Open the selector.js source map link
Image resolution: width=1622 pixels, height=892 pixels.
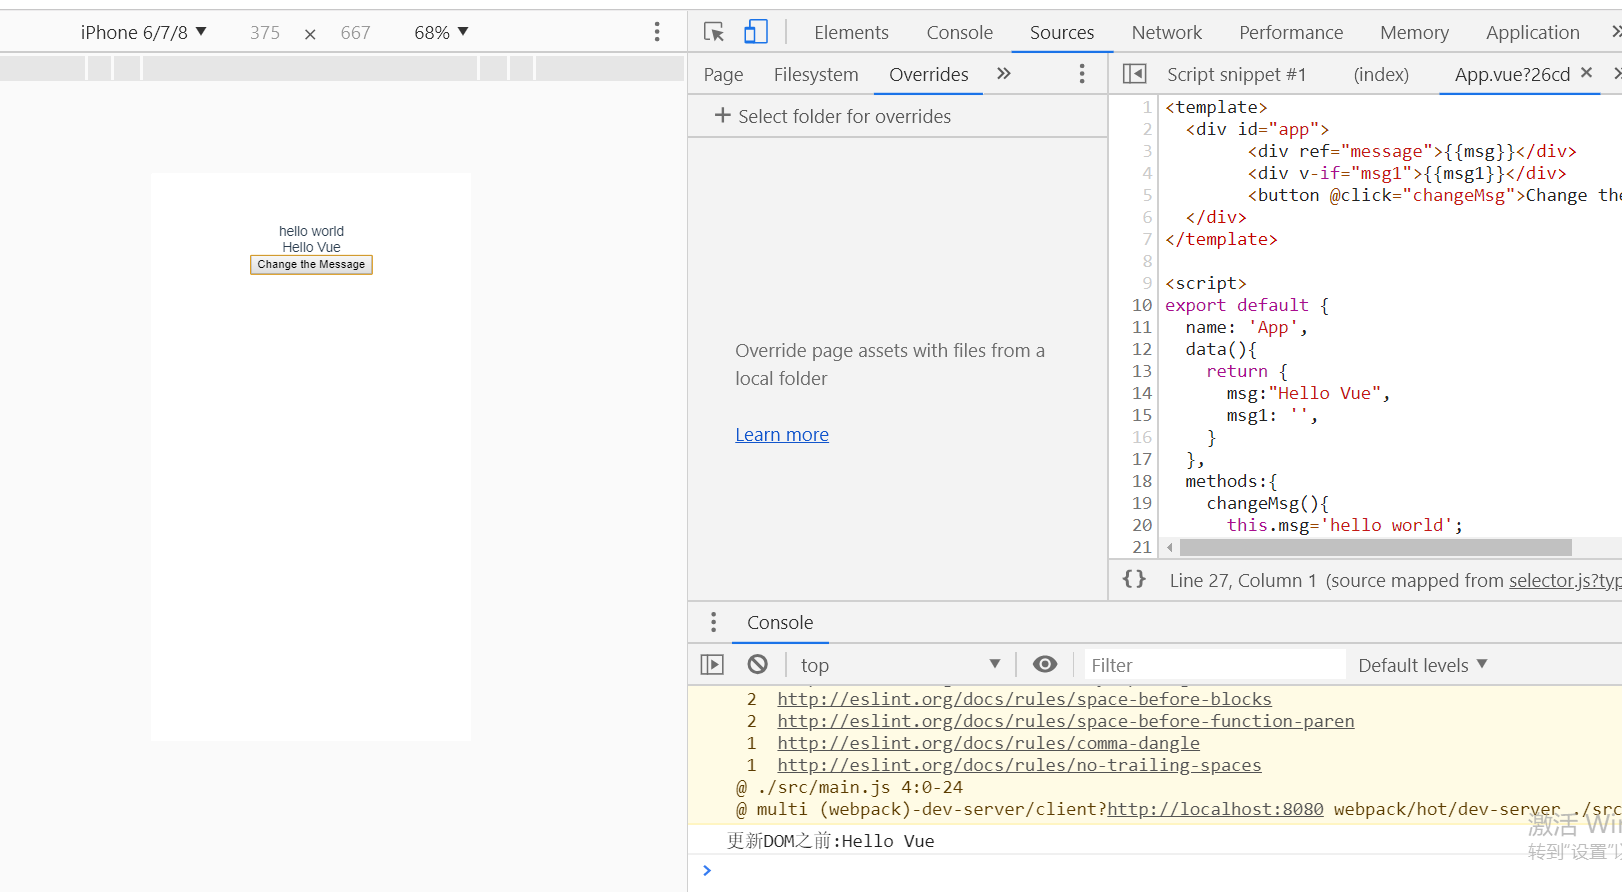tap(1565, 580)
